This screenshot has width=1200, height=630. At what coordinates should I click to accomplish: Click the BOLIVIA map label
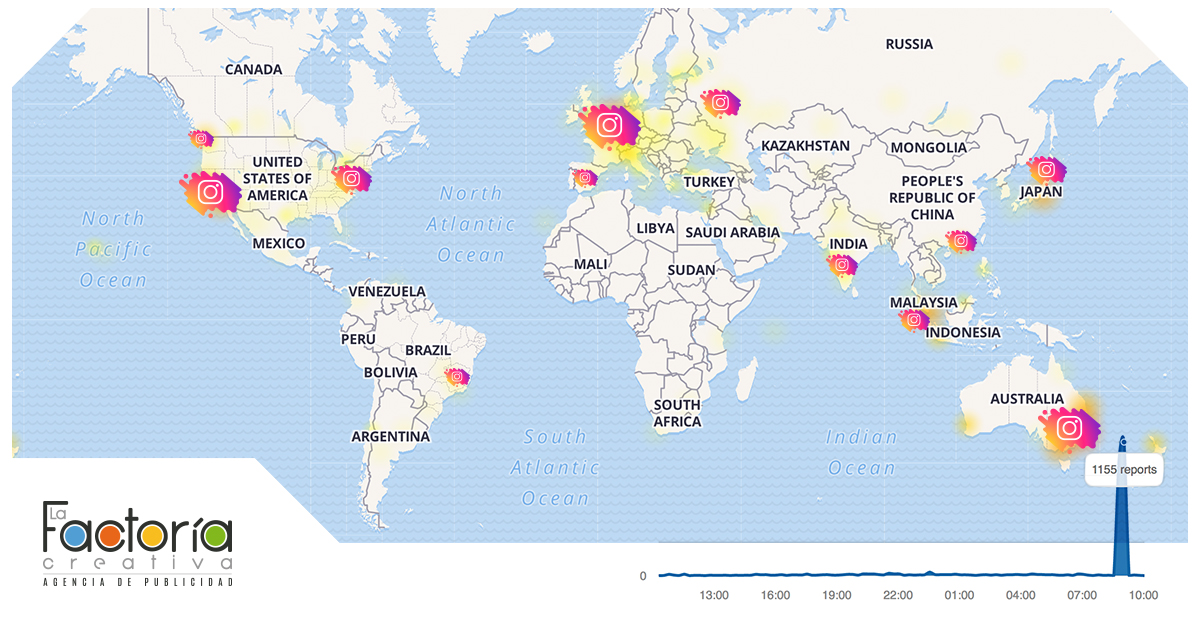pos(390,372)
